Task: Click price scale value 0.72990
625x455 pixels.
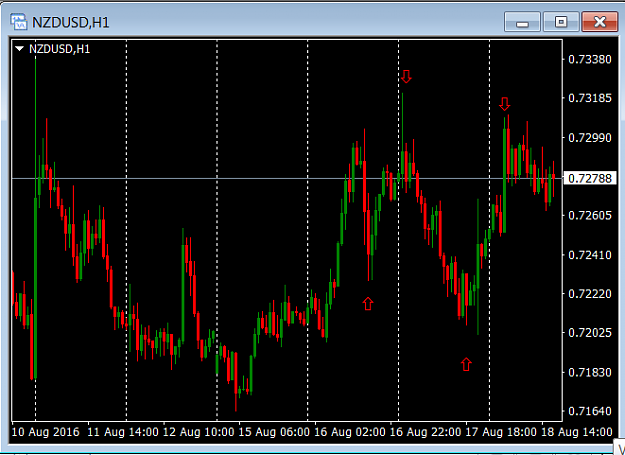Action: pos(590,137)
